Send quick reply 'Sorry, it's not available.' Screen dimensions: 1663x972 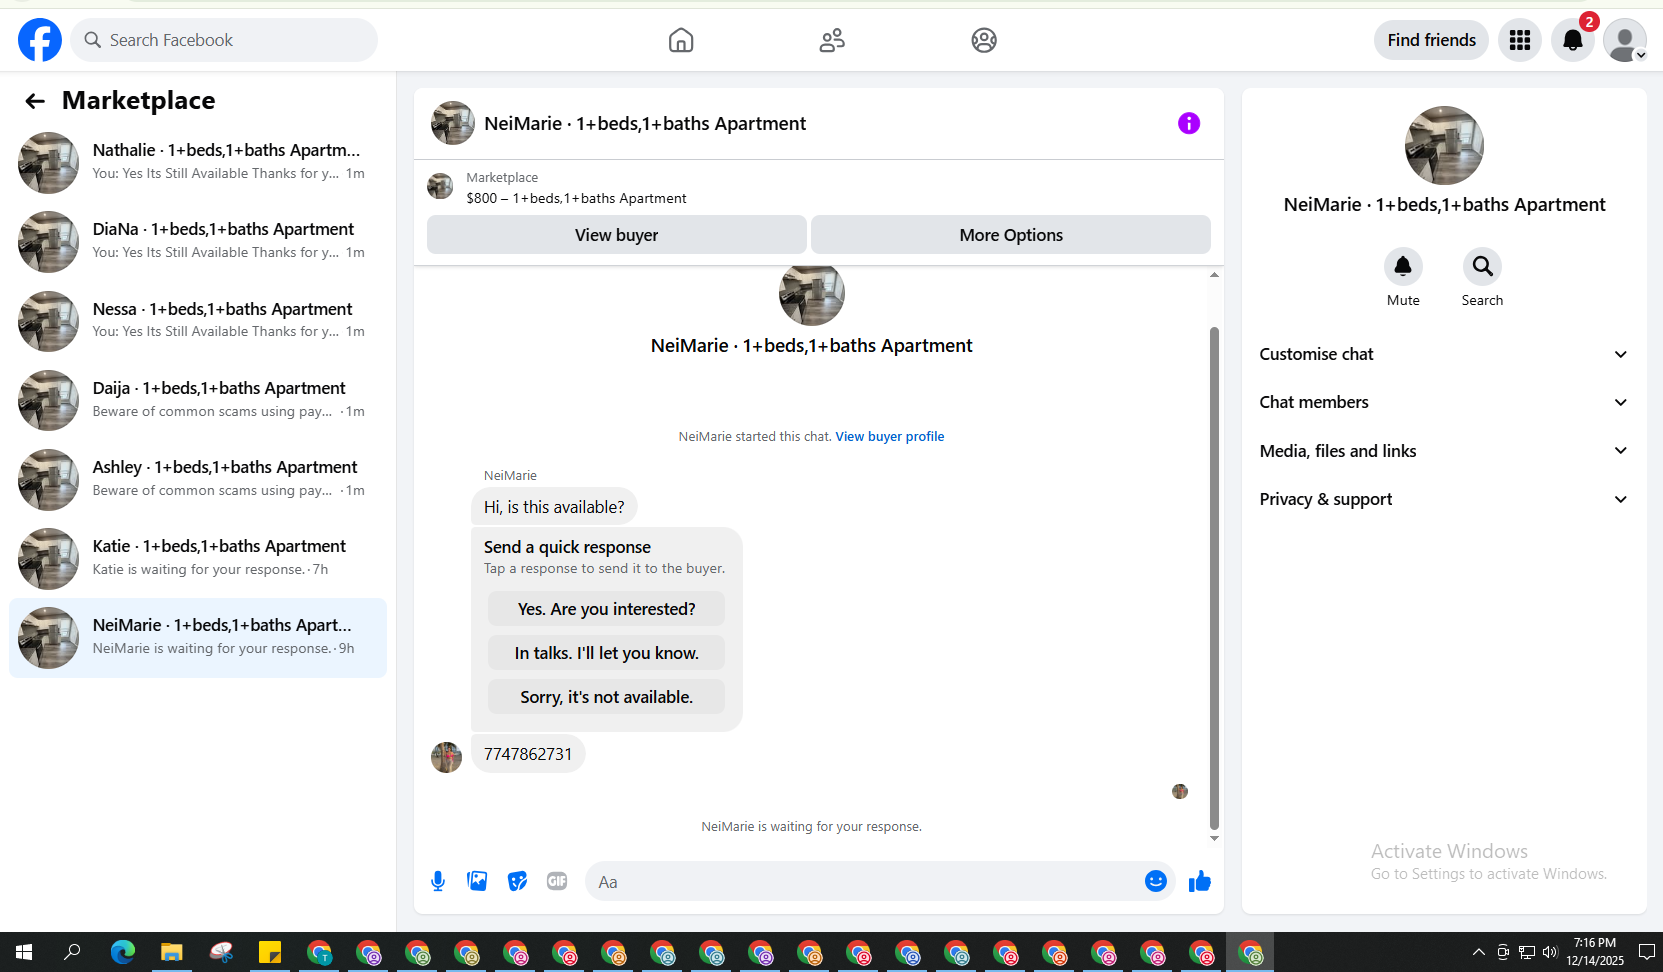click(606, 697)
